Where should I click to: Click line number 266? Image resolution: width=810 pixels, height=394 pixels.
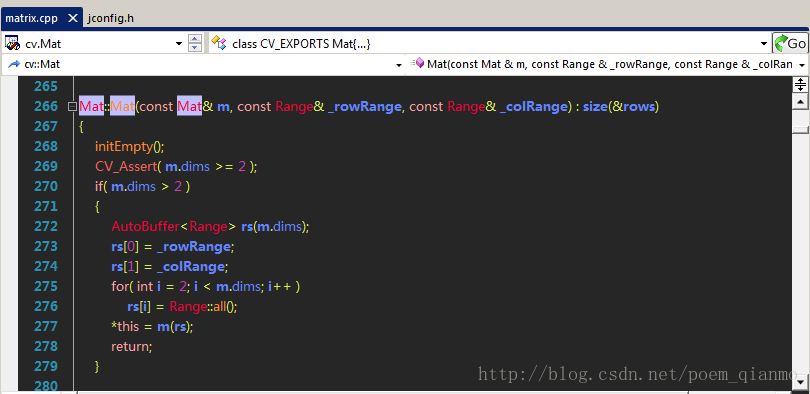click(46, 106)
